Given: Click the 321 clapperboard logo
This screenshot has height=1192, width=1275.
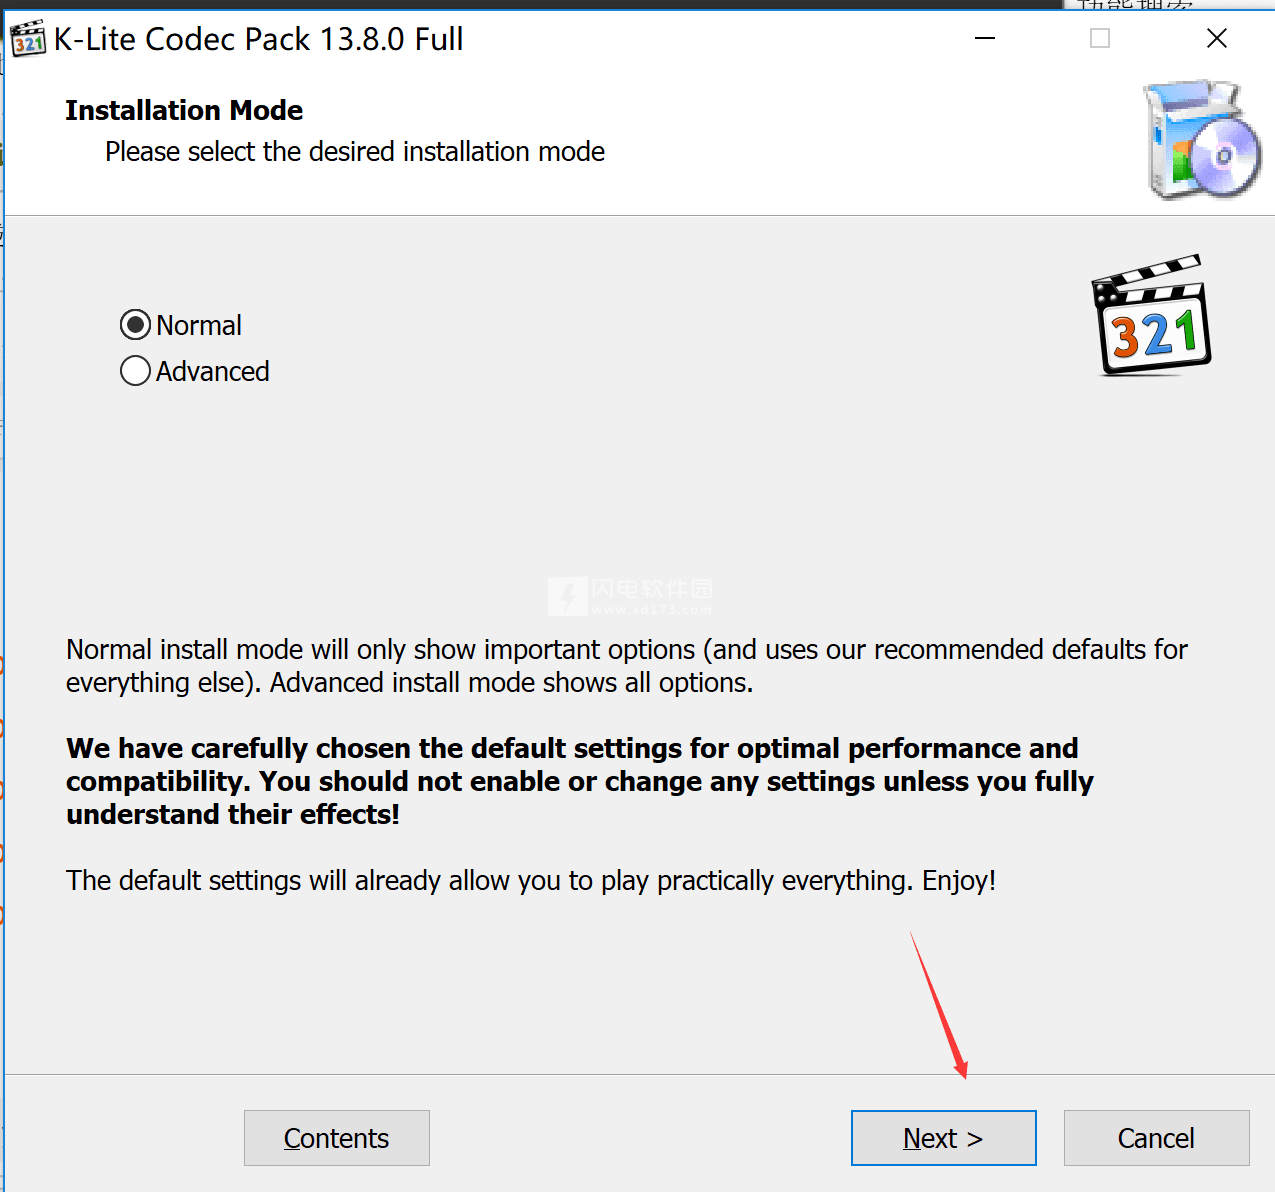Looking at the screenshot, I should coord(1151,315).
